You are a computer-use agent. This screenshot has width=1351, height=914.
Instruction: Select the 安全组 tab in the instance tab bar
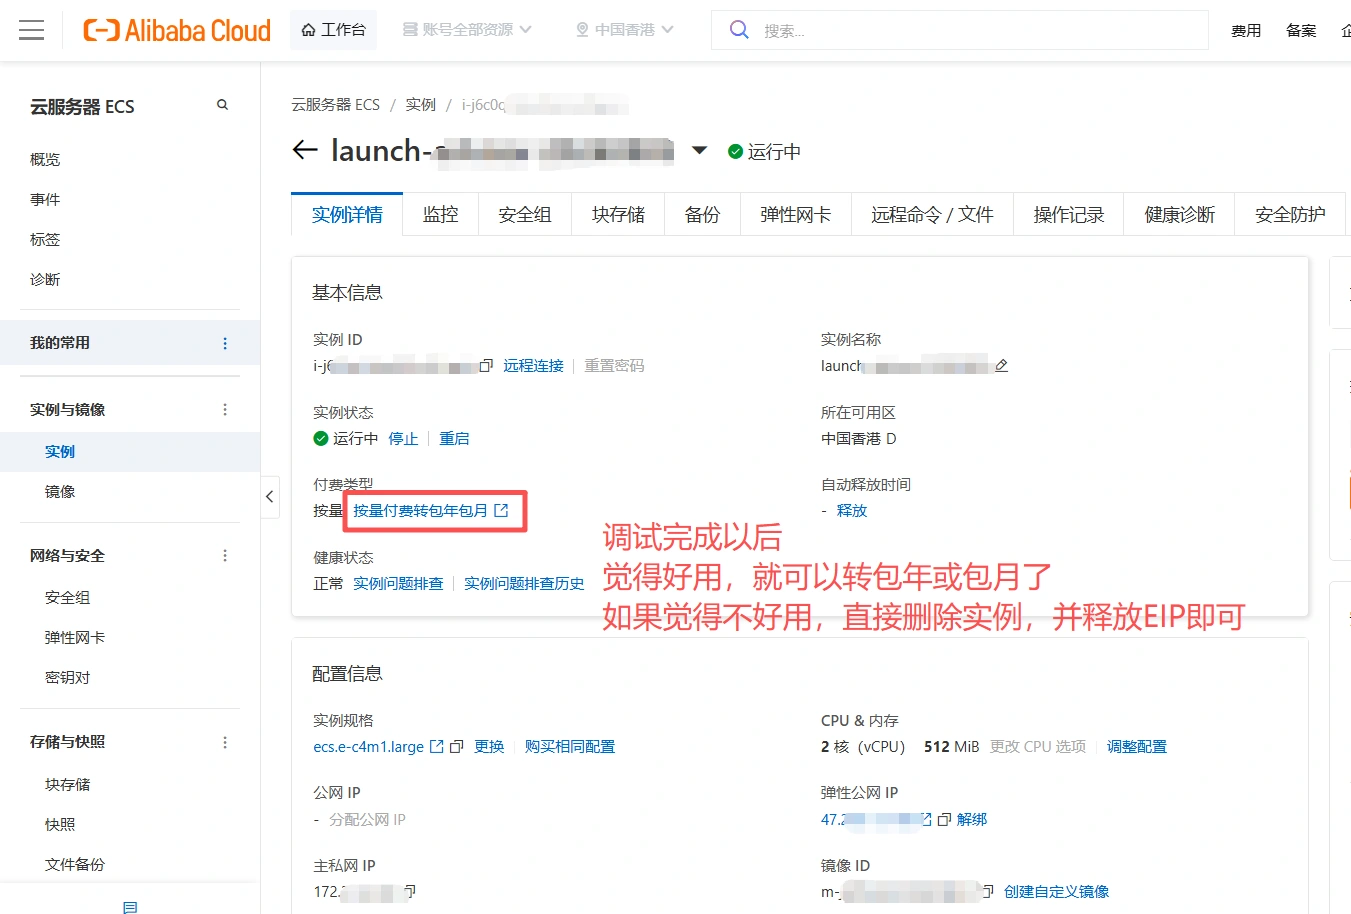click(525, 214)
